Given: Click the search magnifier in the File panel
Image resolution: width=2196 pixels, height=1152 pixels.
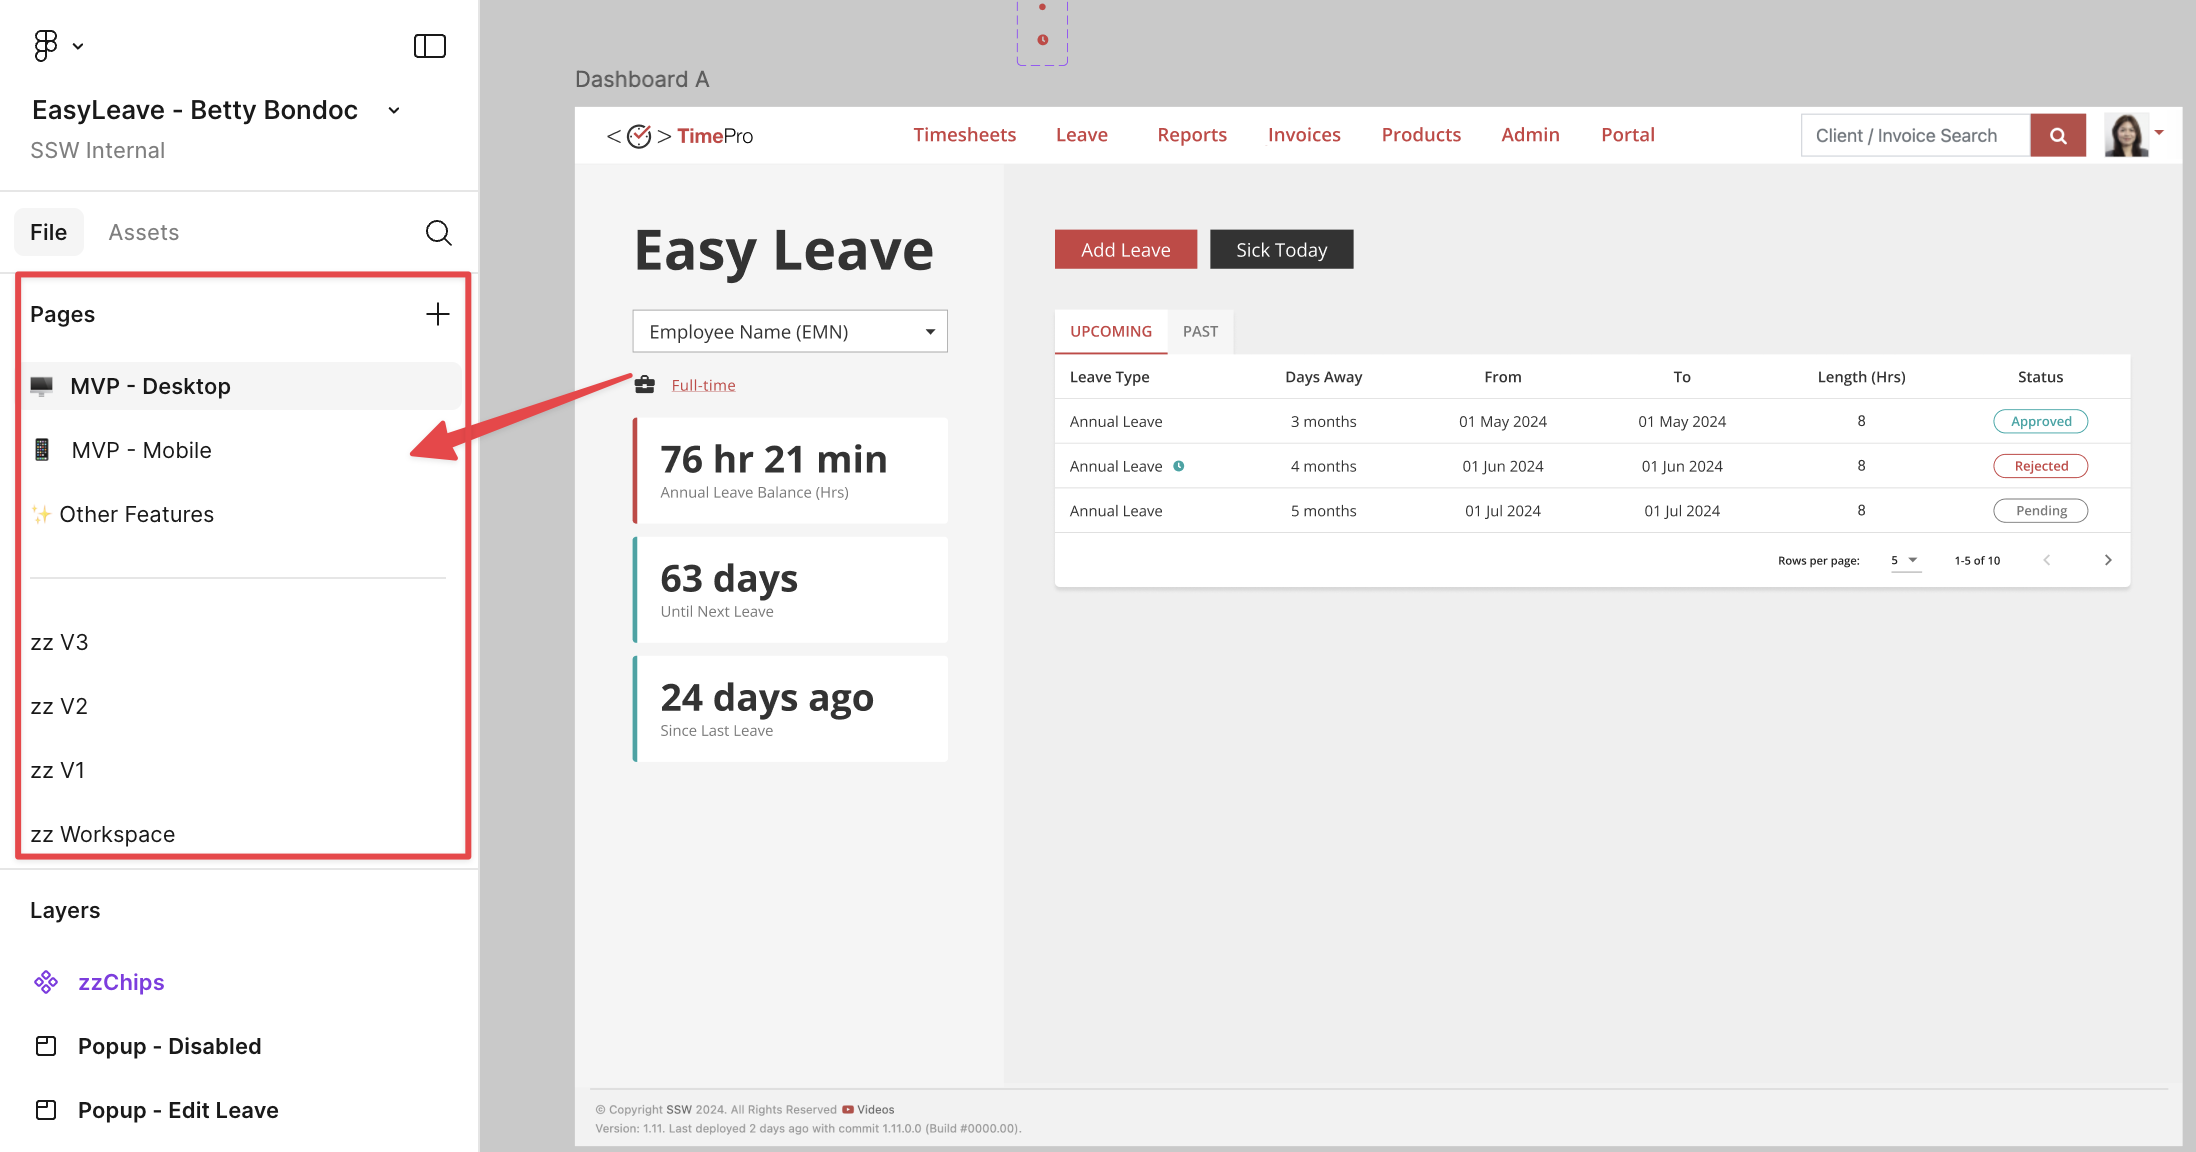Looking at the screenshot, I should pos(438,233).
